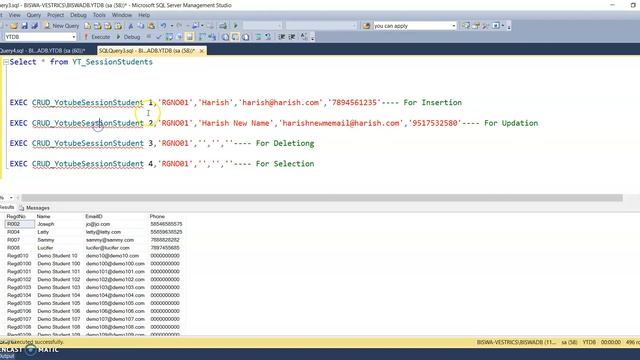Click the 'For Selection' EXEC line
The height and width of the screenshot is (360, 640).
point(162,164)
